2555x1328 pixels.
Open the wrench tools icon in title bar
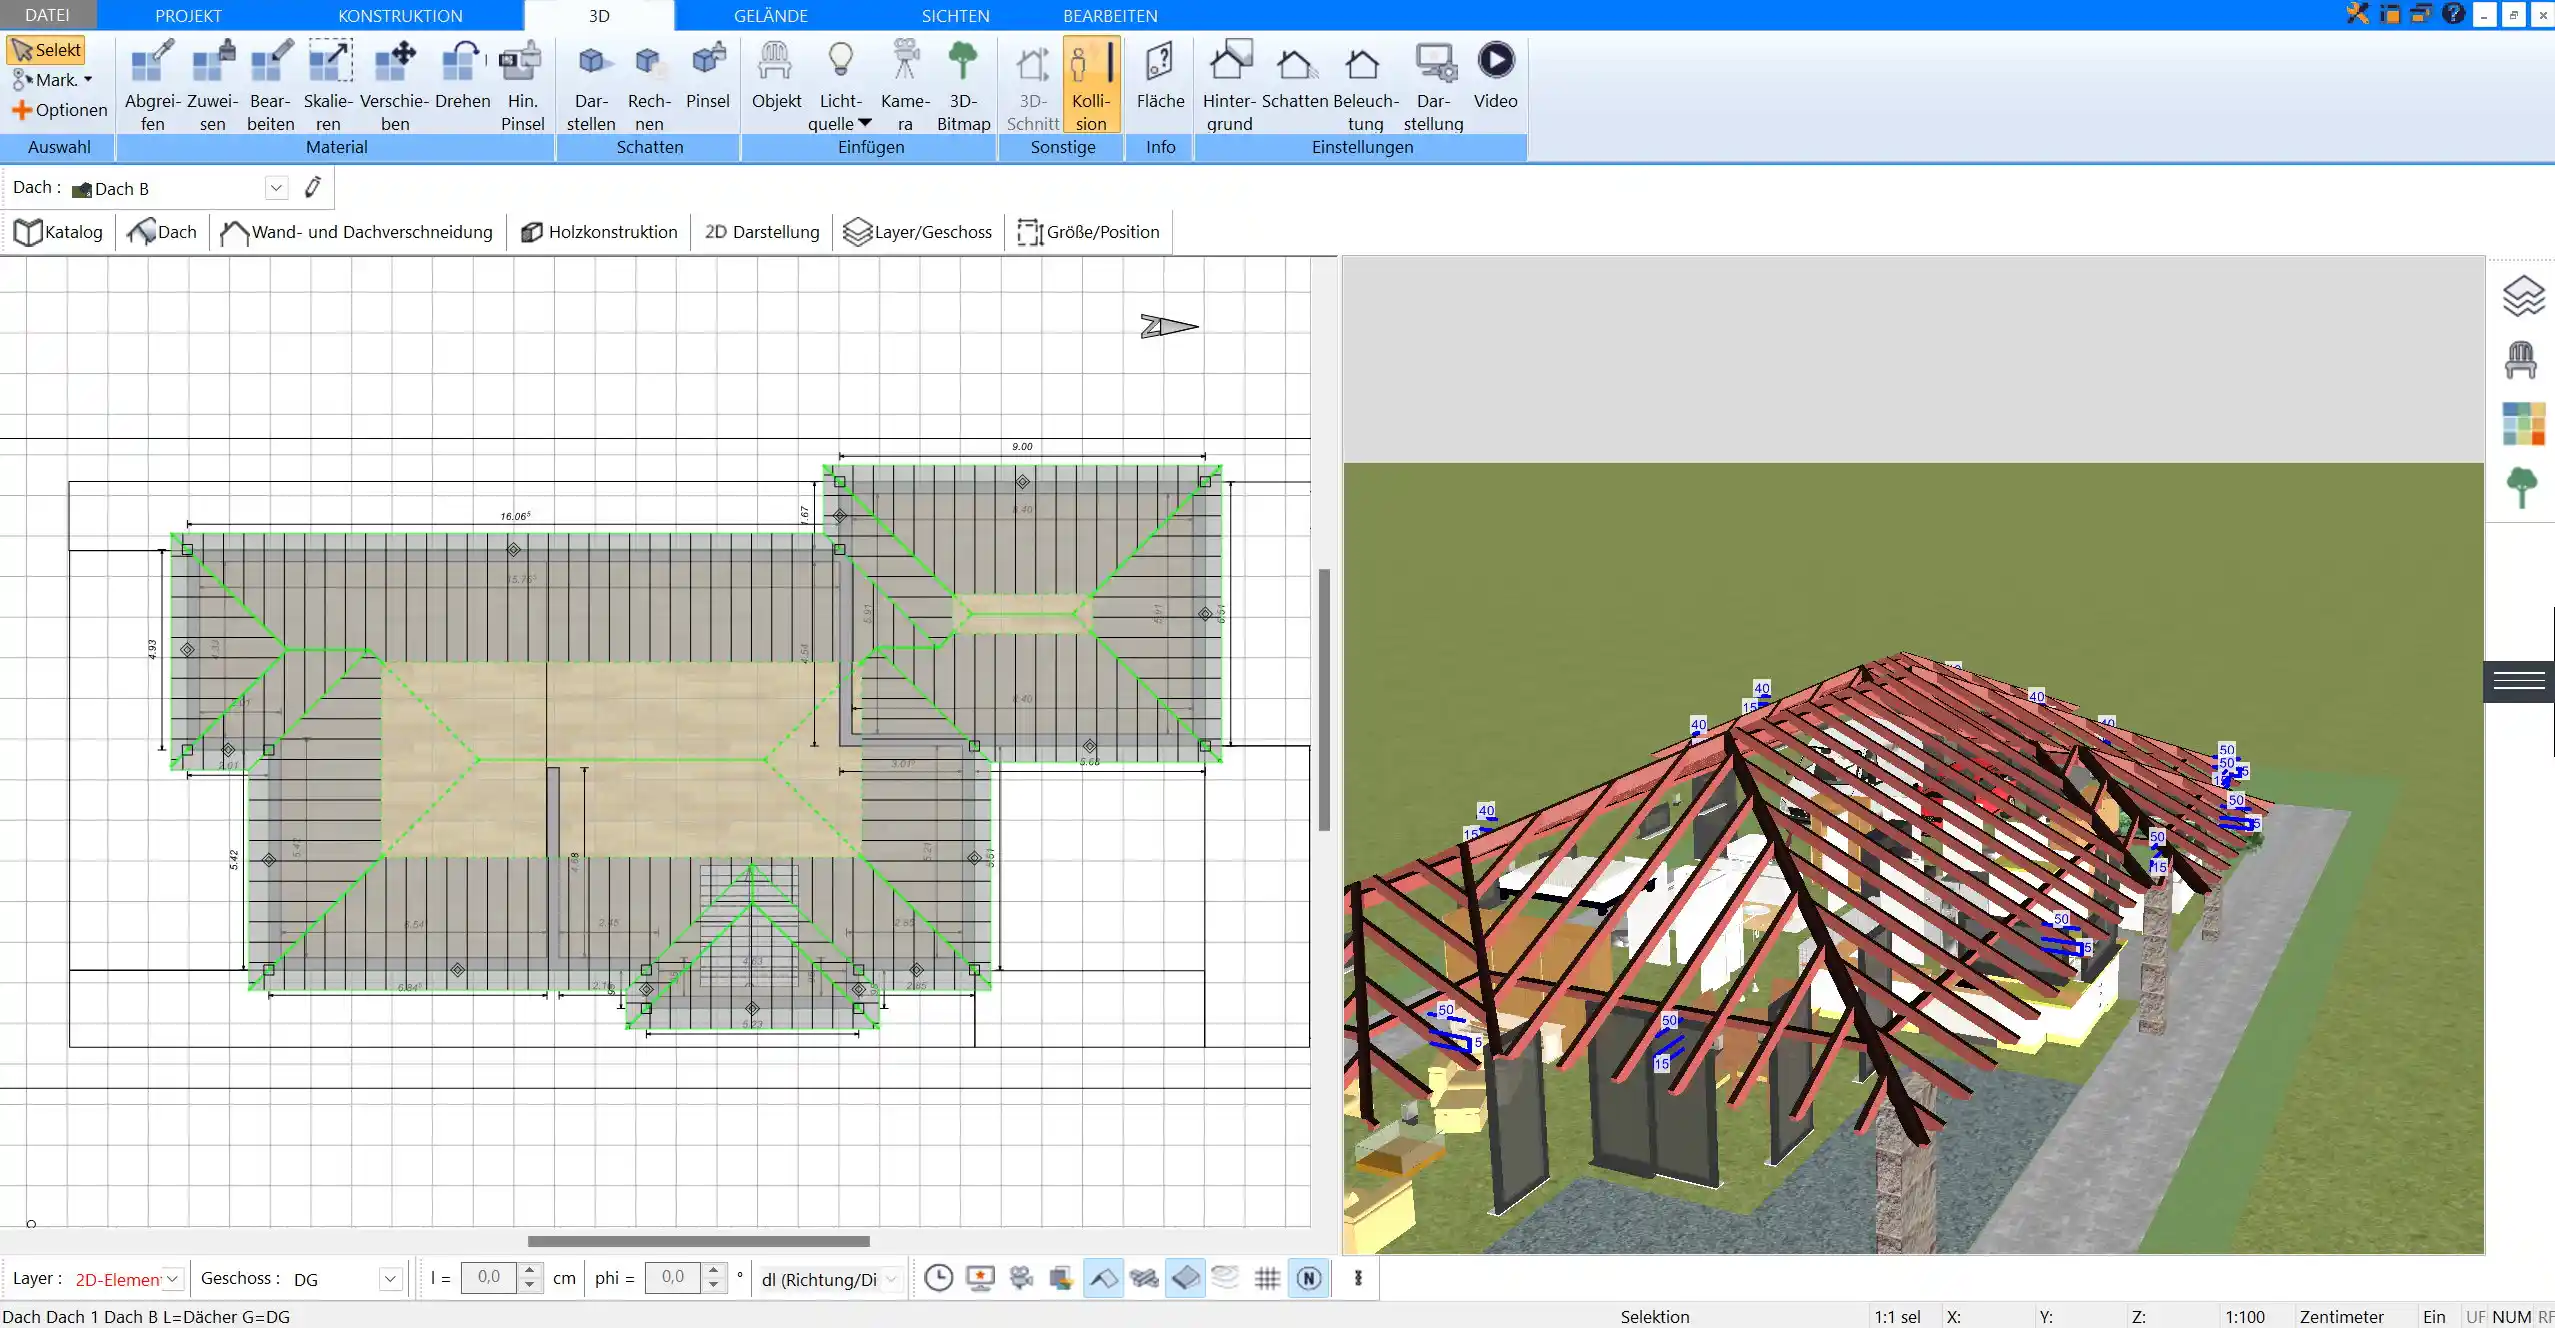click(x=2357, y=14)
